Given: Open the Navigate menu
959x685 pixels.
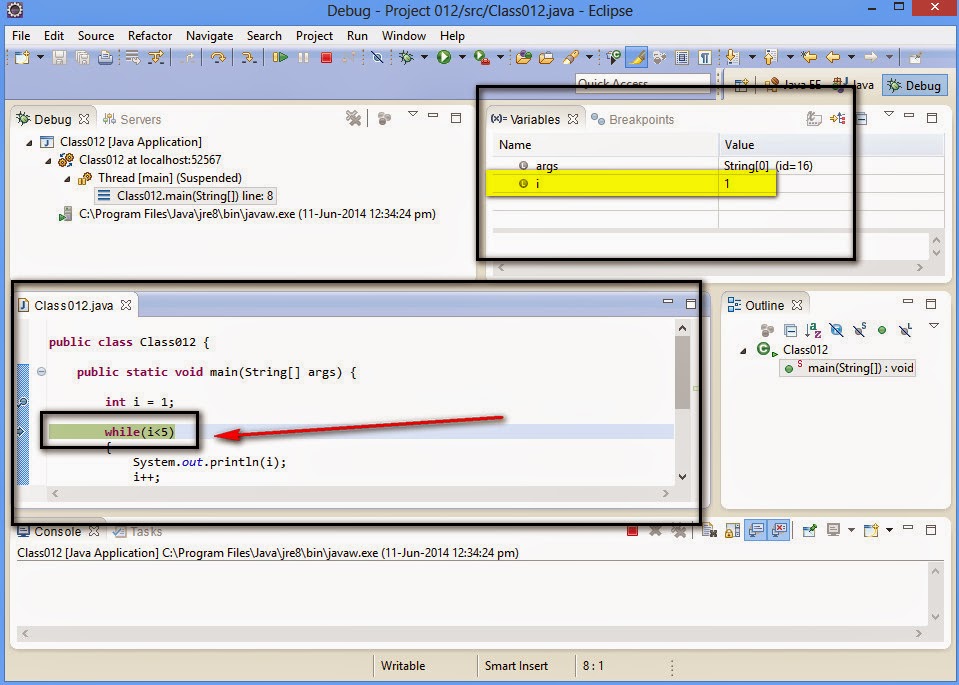Looking at the screenshot, I should pos(209,36).
